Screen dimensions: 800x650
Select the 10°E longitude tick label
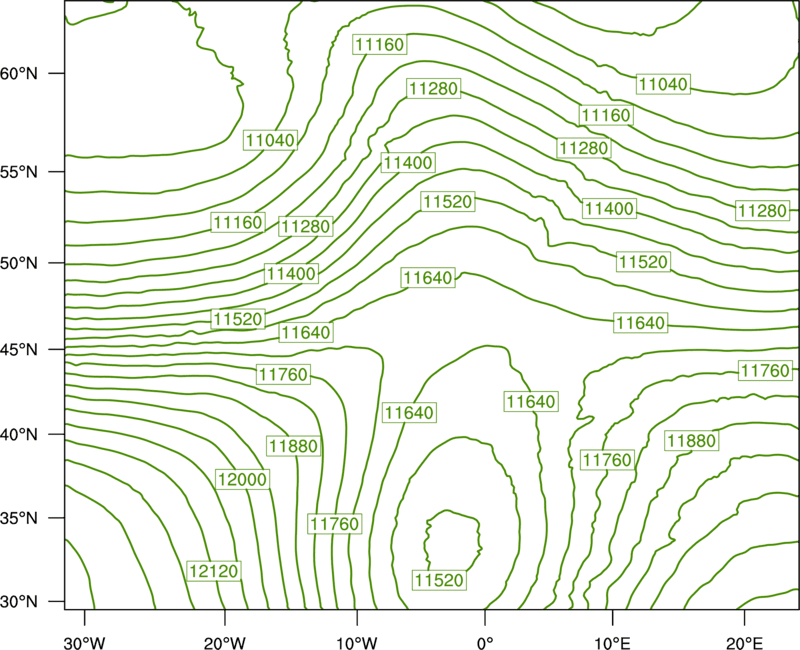click(x=612, y=643)
